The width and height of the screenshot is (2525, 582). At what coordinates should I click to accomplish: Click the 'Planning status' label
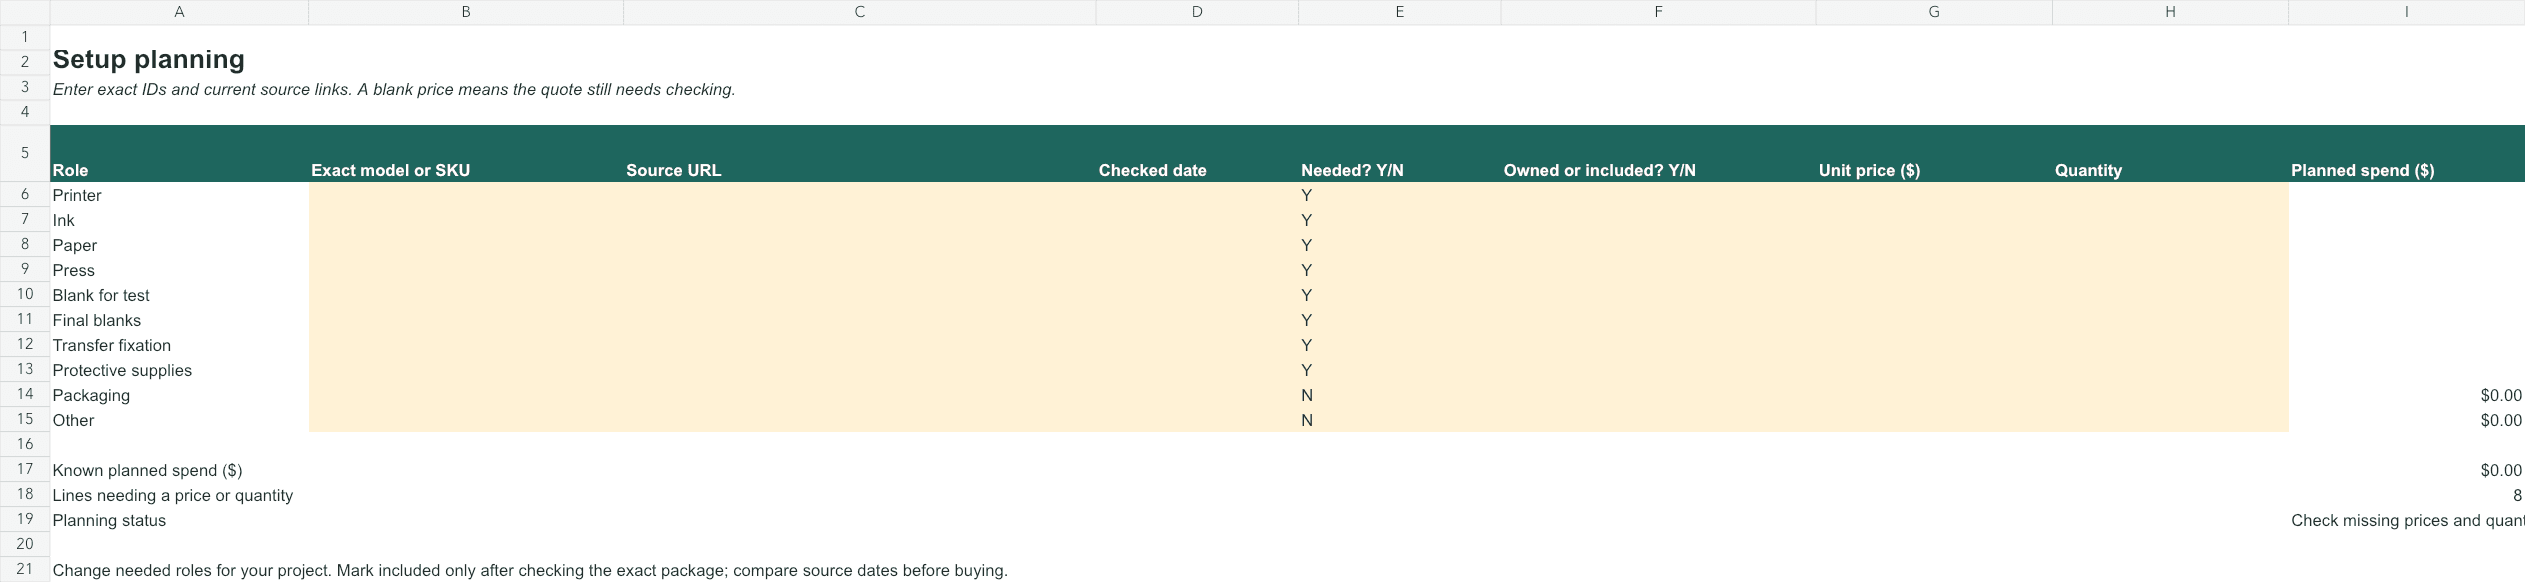pyautogui.click(x=109, y=520)
